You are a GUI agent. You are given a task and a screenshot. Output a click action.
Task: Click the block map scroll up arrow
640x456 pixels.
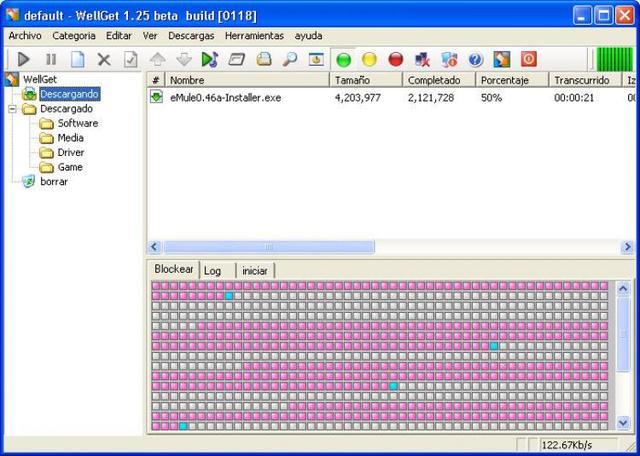pos(623,289)
